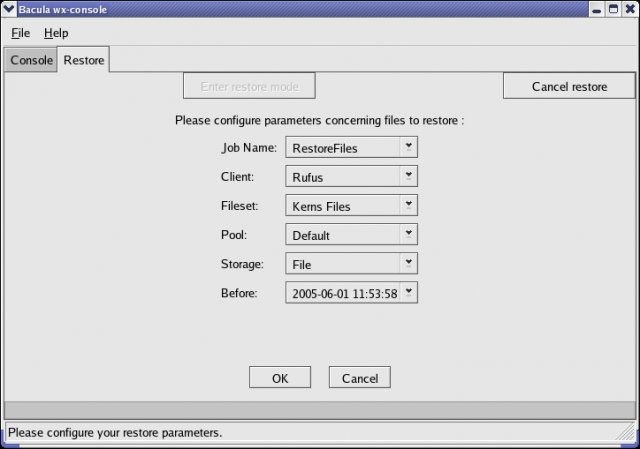Expand the Pool dropdown arrow

[x=408, y=234]
